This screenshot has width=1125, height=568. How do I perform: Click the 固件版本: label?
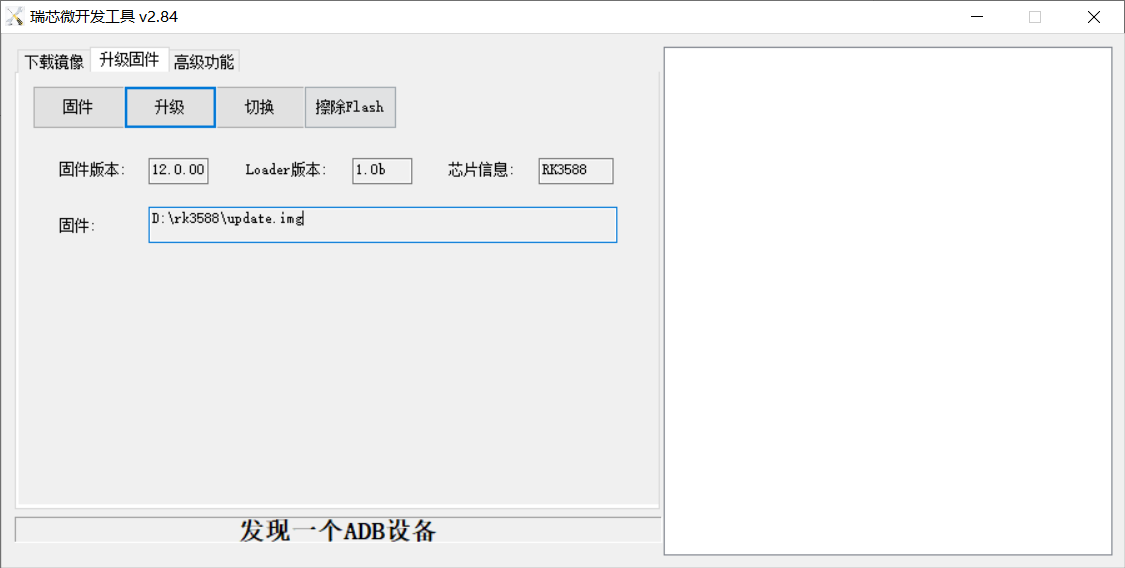click(x=92, y=171)
